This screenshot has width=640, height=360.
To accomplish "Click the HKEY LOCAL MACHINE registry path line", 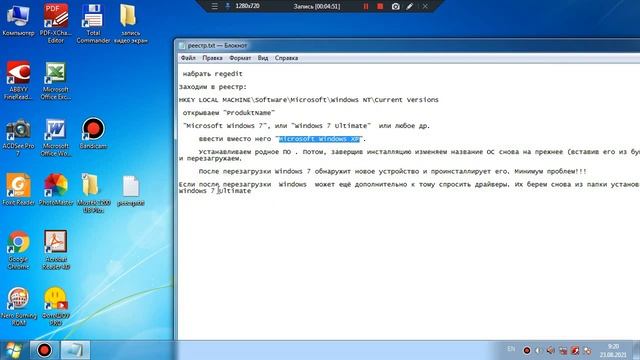I will (x=309, y=100).
